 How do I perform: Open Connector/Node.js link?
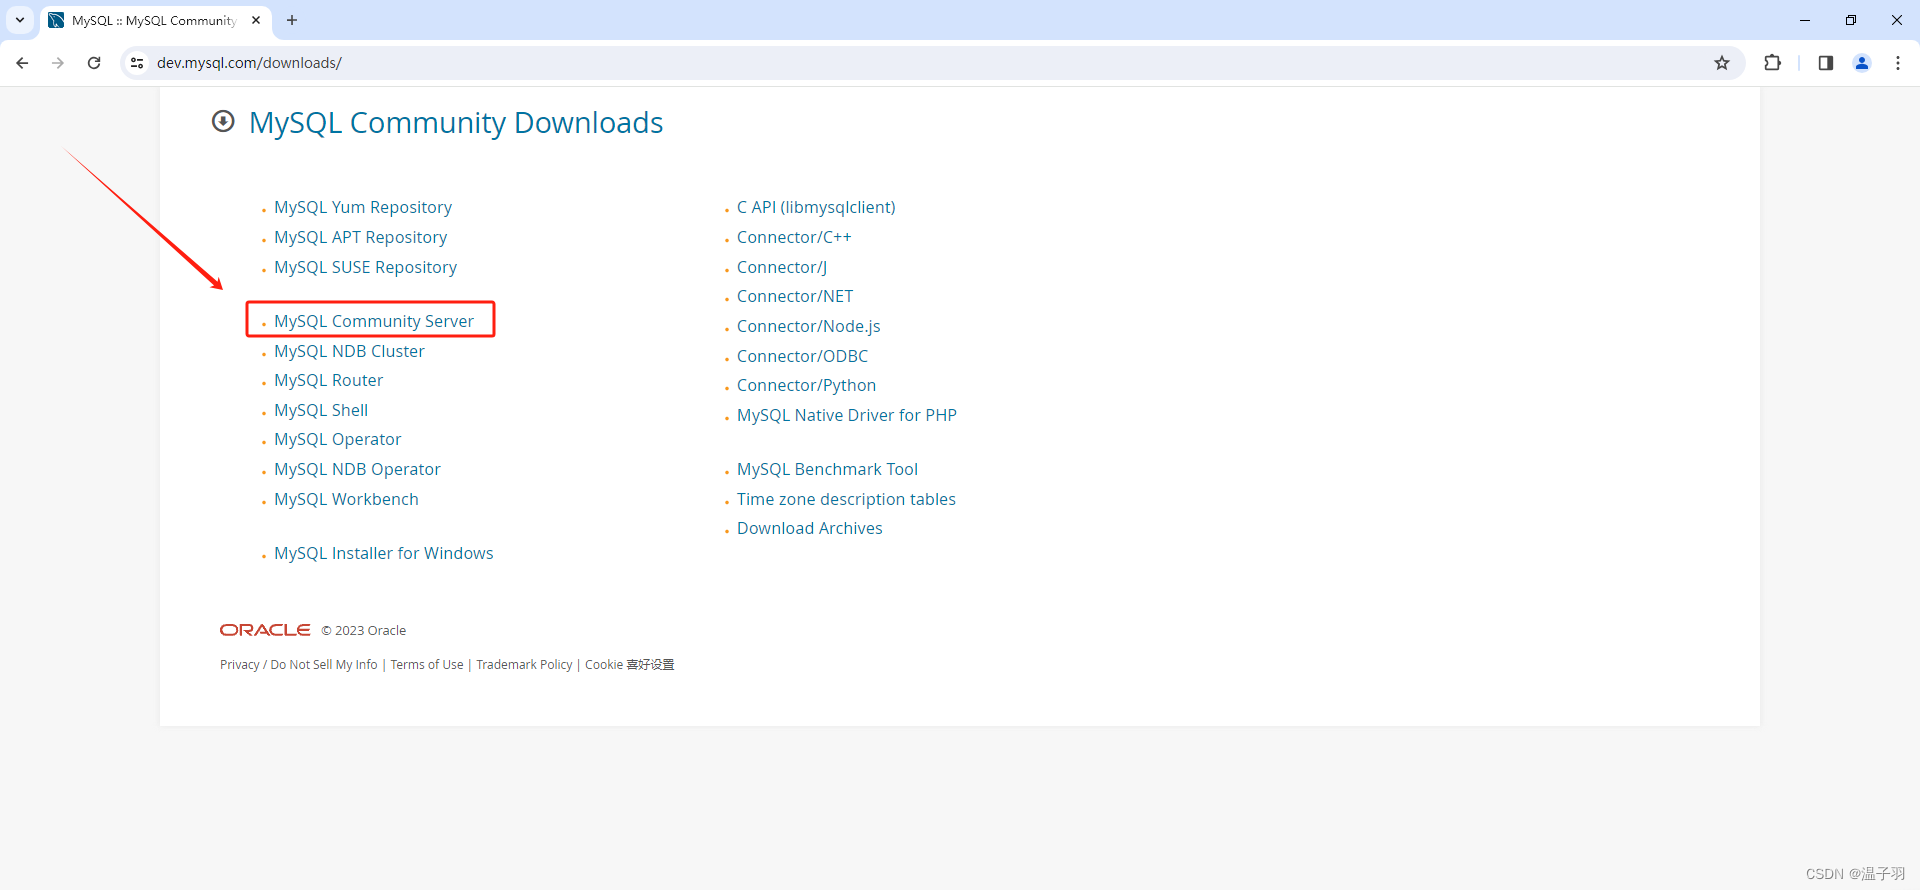coord(809,326)
